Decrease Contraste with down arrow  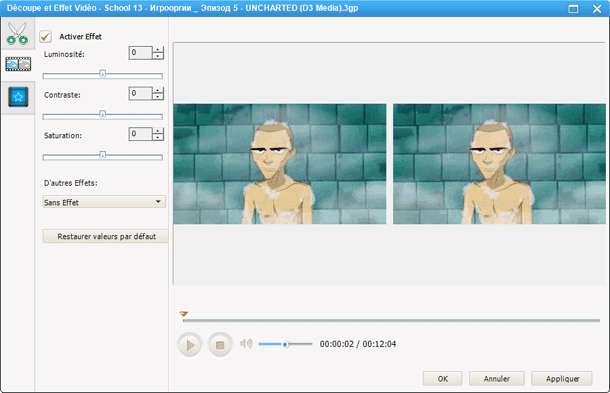pos(158,96)
